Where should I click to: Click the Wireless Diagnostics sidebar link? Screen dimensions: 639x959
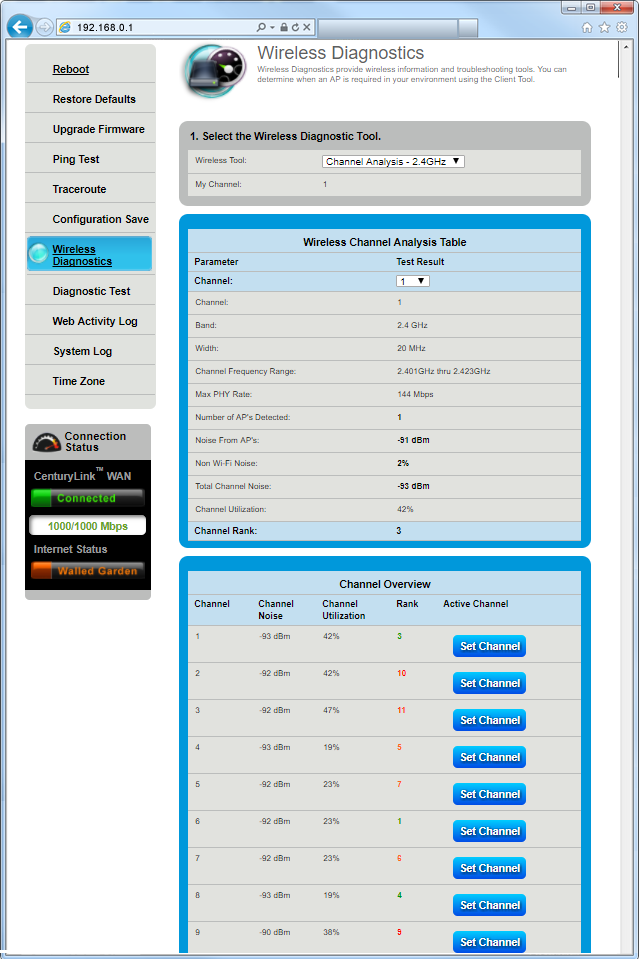82,255
